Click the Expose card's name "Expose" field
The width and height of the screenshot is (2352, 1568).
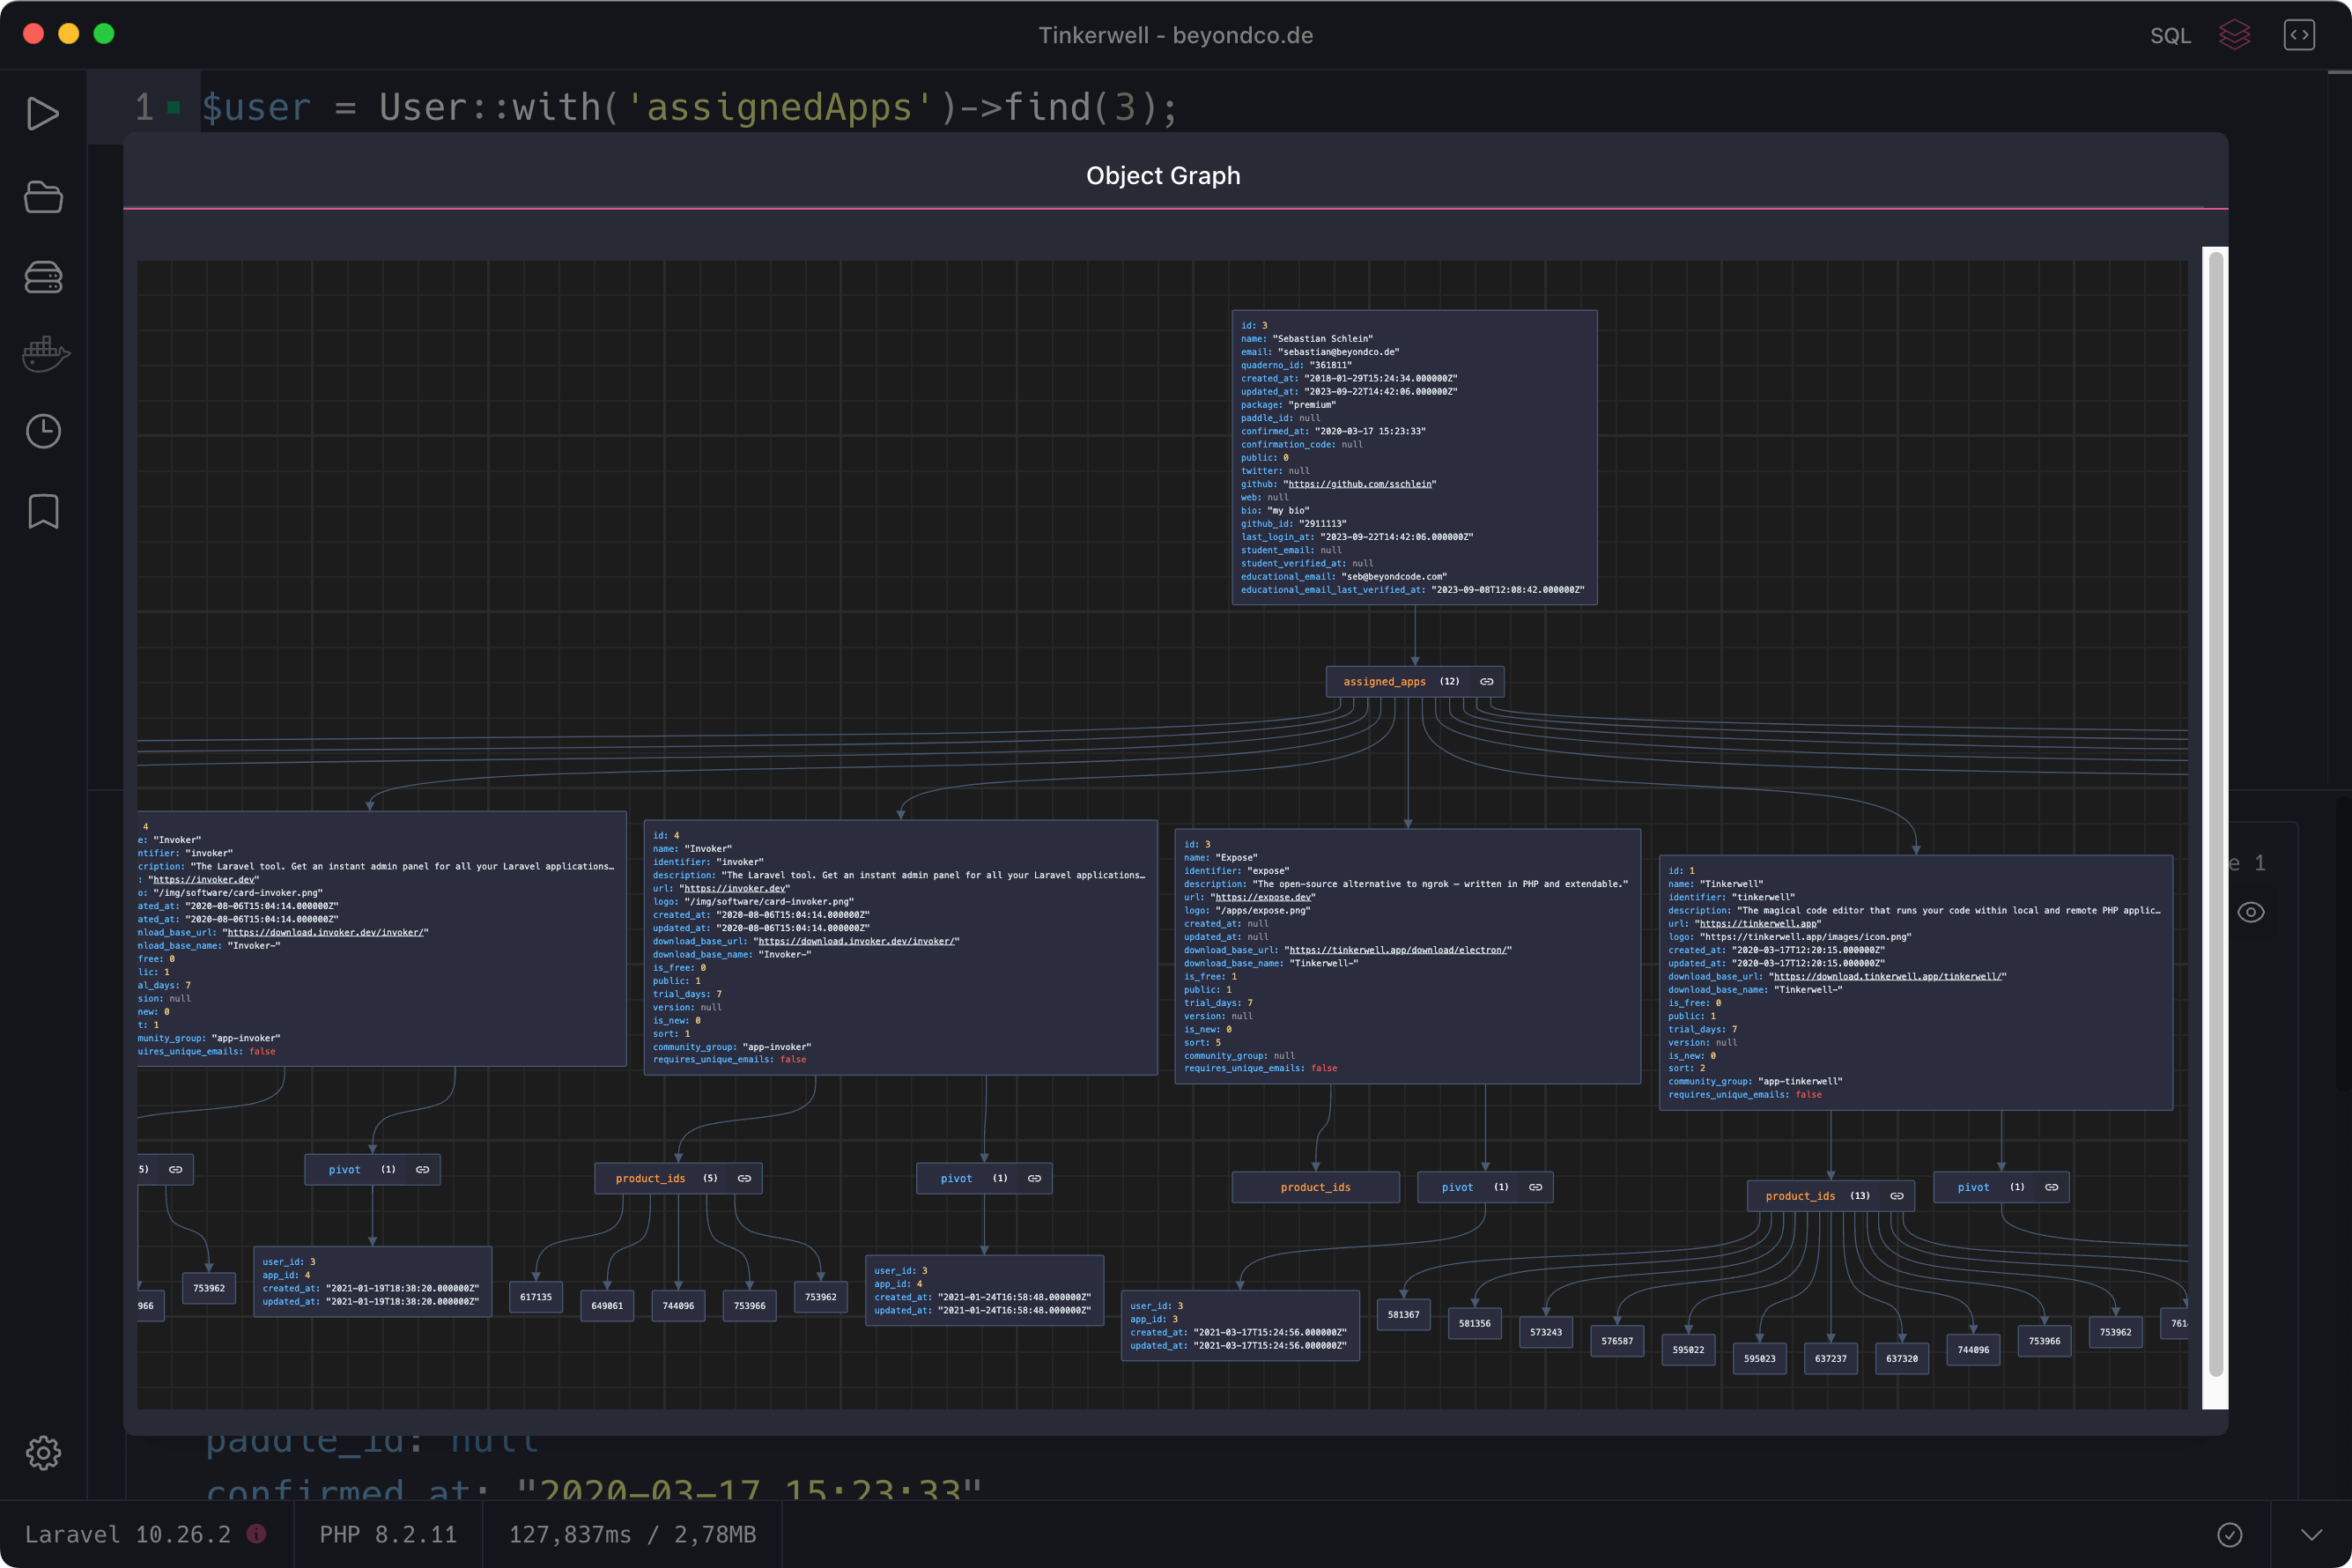coord(1220,858)
